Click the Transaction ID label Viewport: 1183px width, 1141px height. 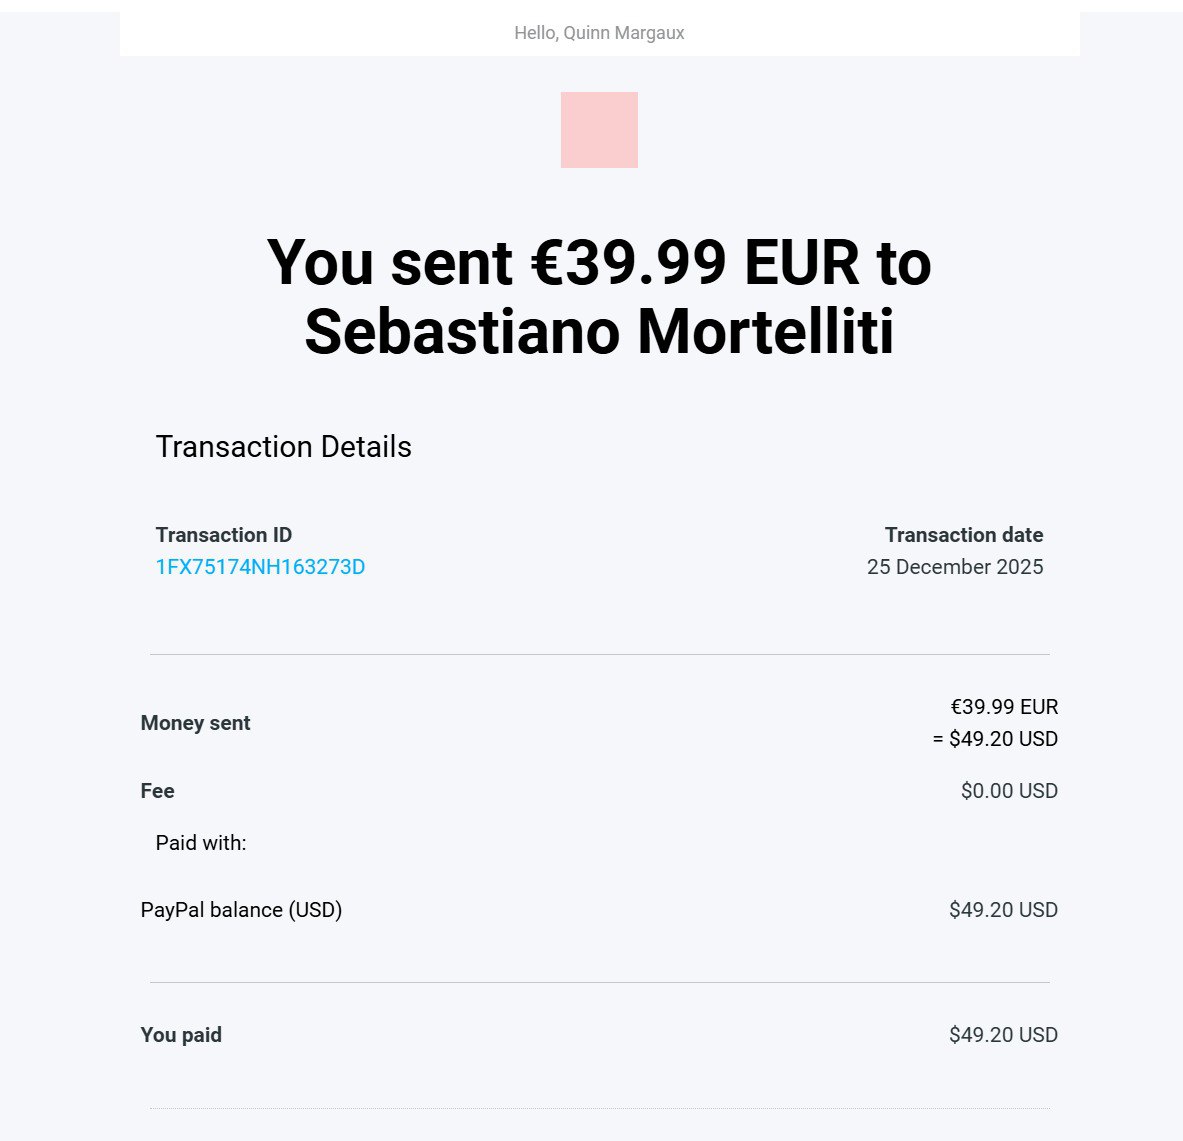[223, 535]
